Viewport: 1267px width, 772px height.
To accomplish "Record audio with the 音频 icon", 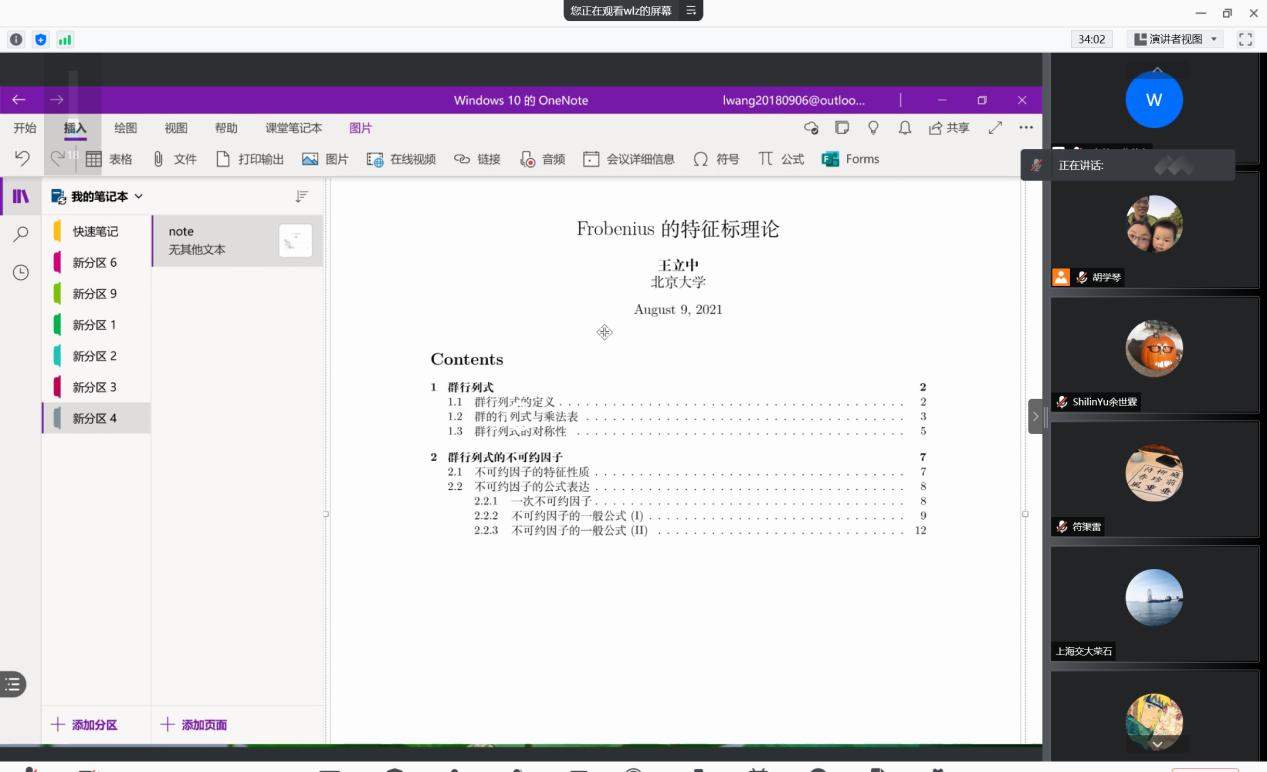I will click(527, 159).
